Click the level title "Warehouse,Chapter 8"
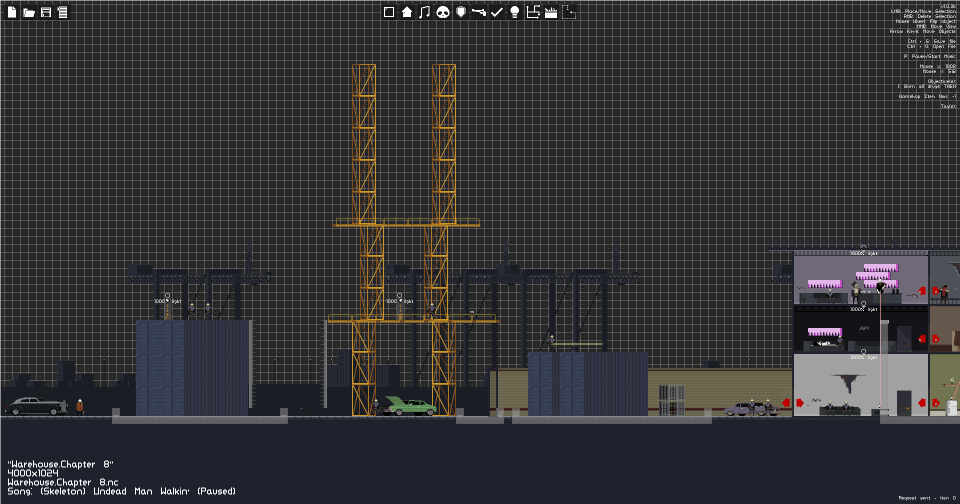 (x=61, y=464)
